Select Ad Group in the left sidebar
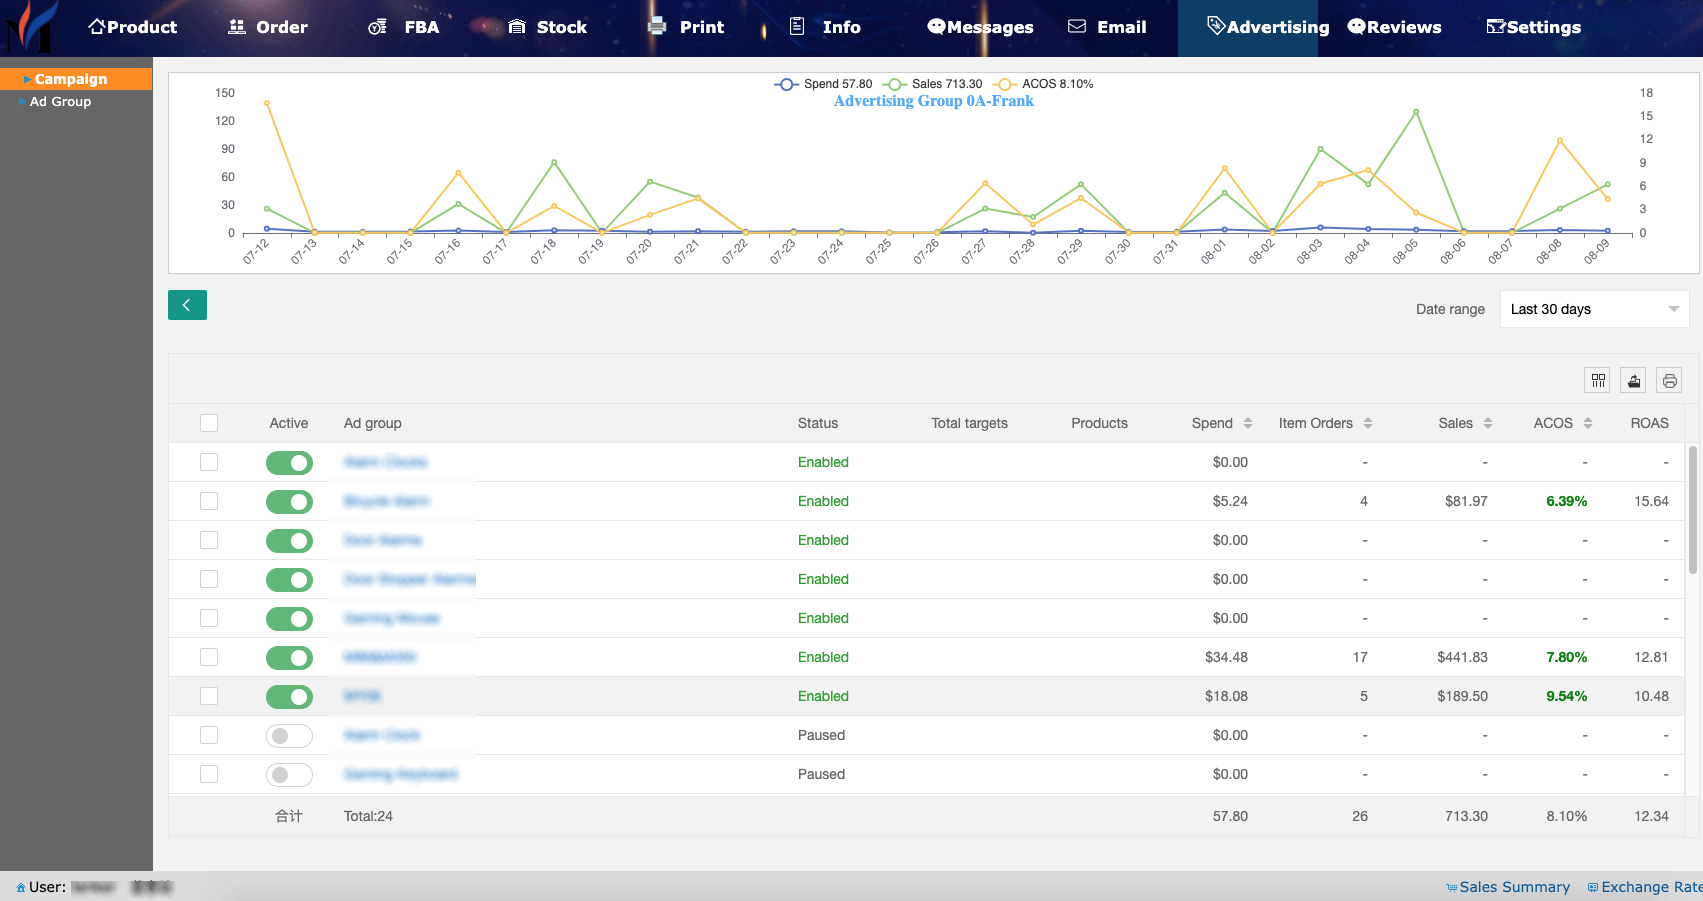The width and height of the screenshot is (1703, 901). (60, 102)
